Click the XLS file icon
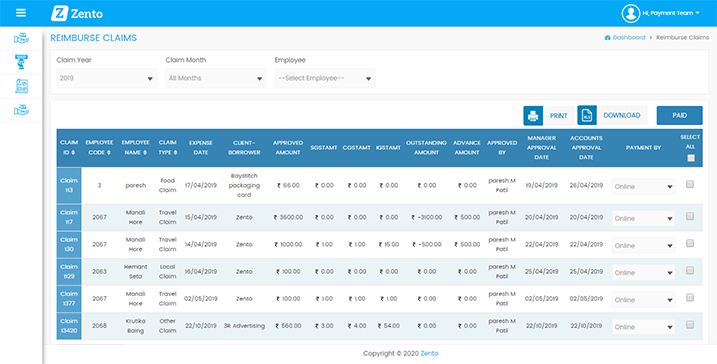 pos(587,115)
